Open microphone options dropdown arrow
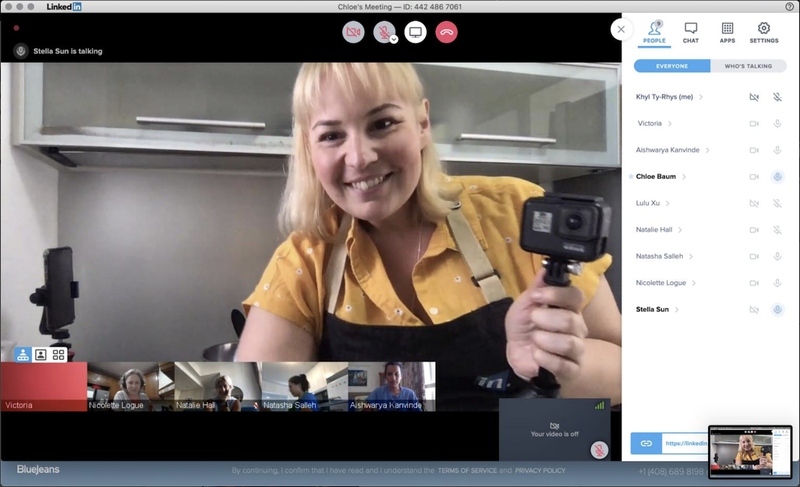This screenshot has height=487, width=800. [x=394, y=38]
